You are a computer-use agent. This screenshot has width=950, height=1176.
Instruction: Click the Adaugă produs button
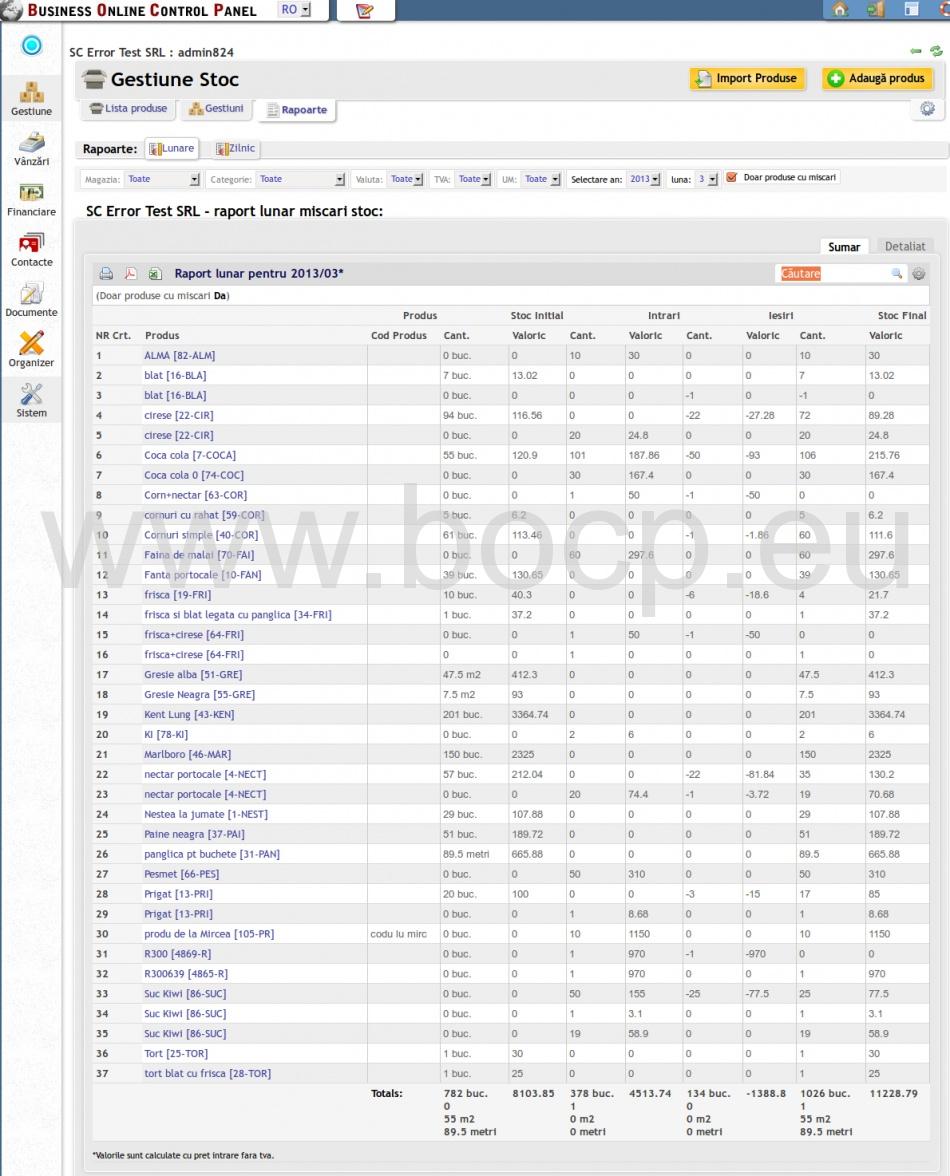click(877, 79)
